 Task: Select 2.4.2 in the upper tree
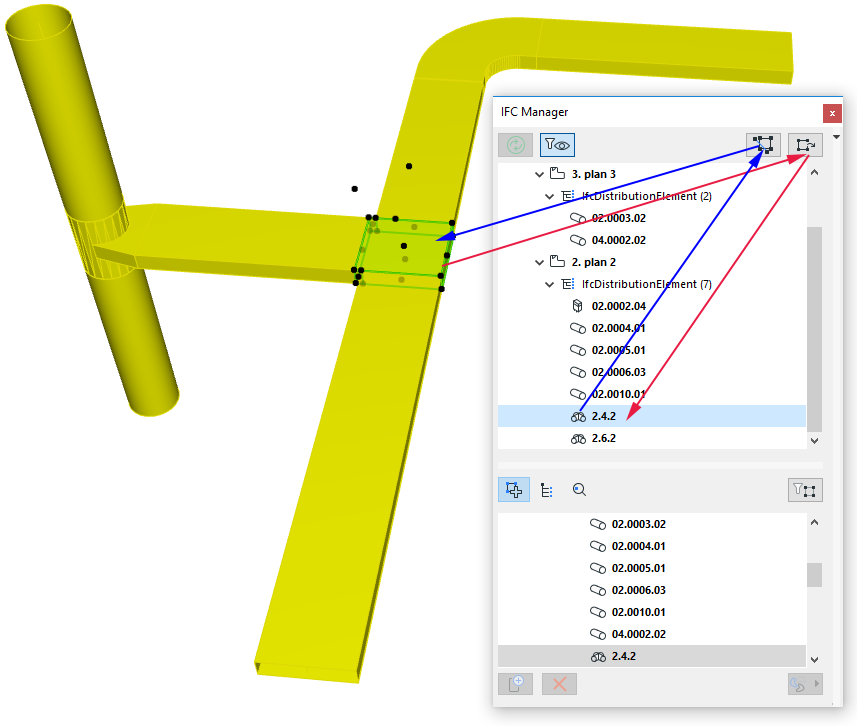click(x=651, y=416)
